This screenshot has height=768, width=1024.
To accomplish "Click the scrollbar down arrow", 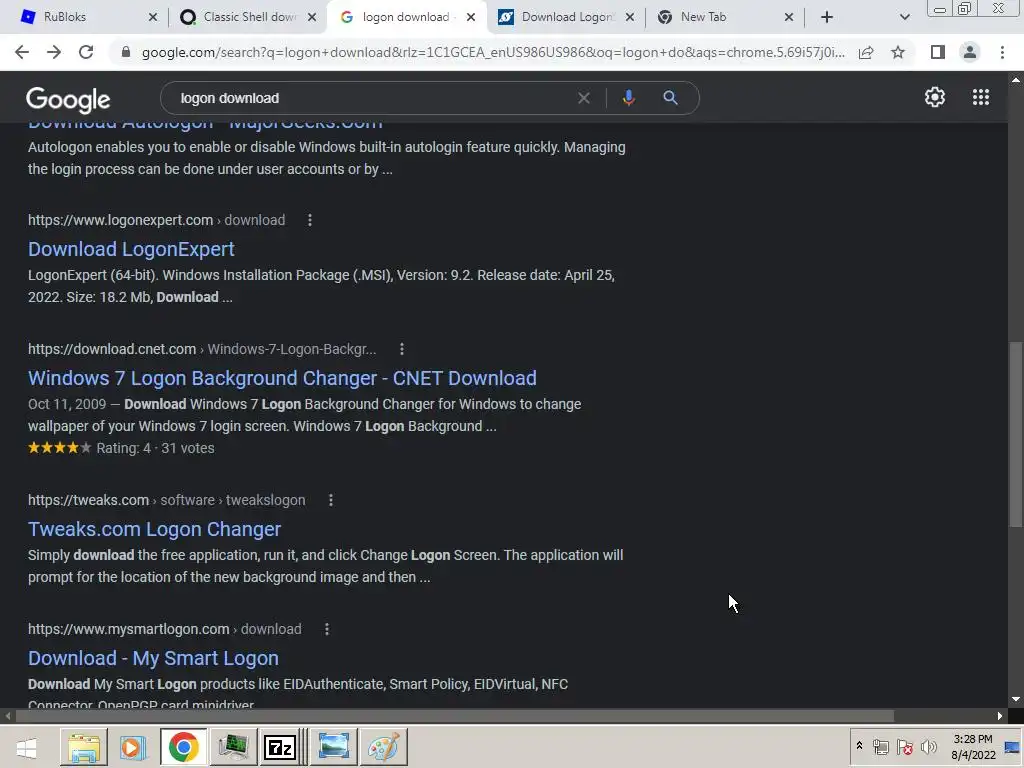I will click(x=1016, y=699).
